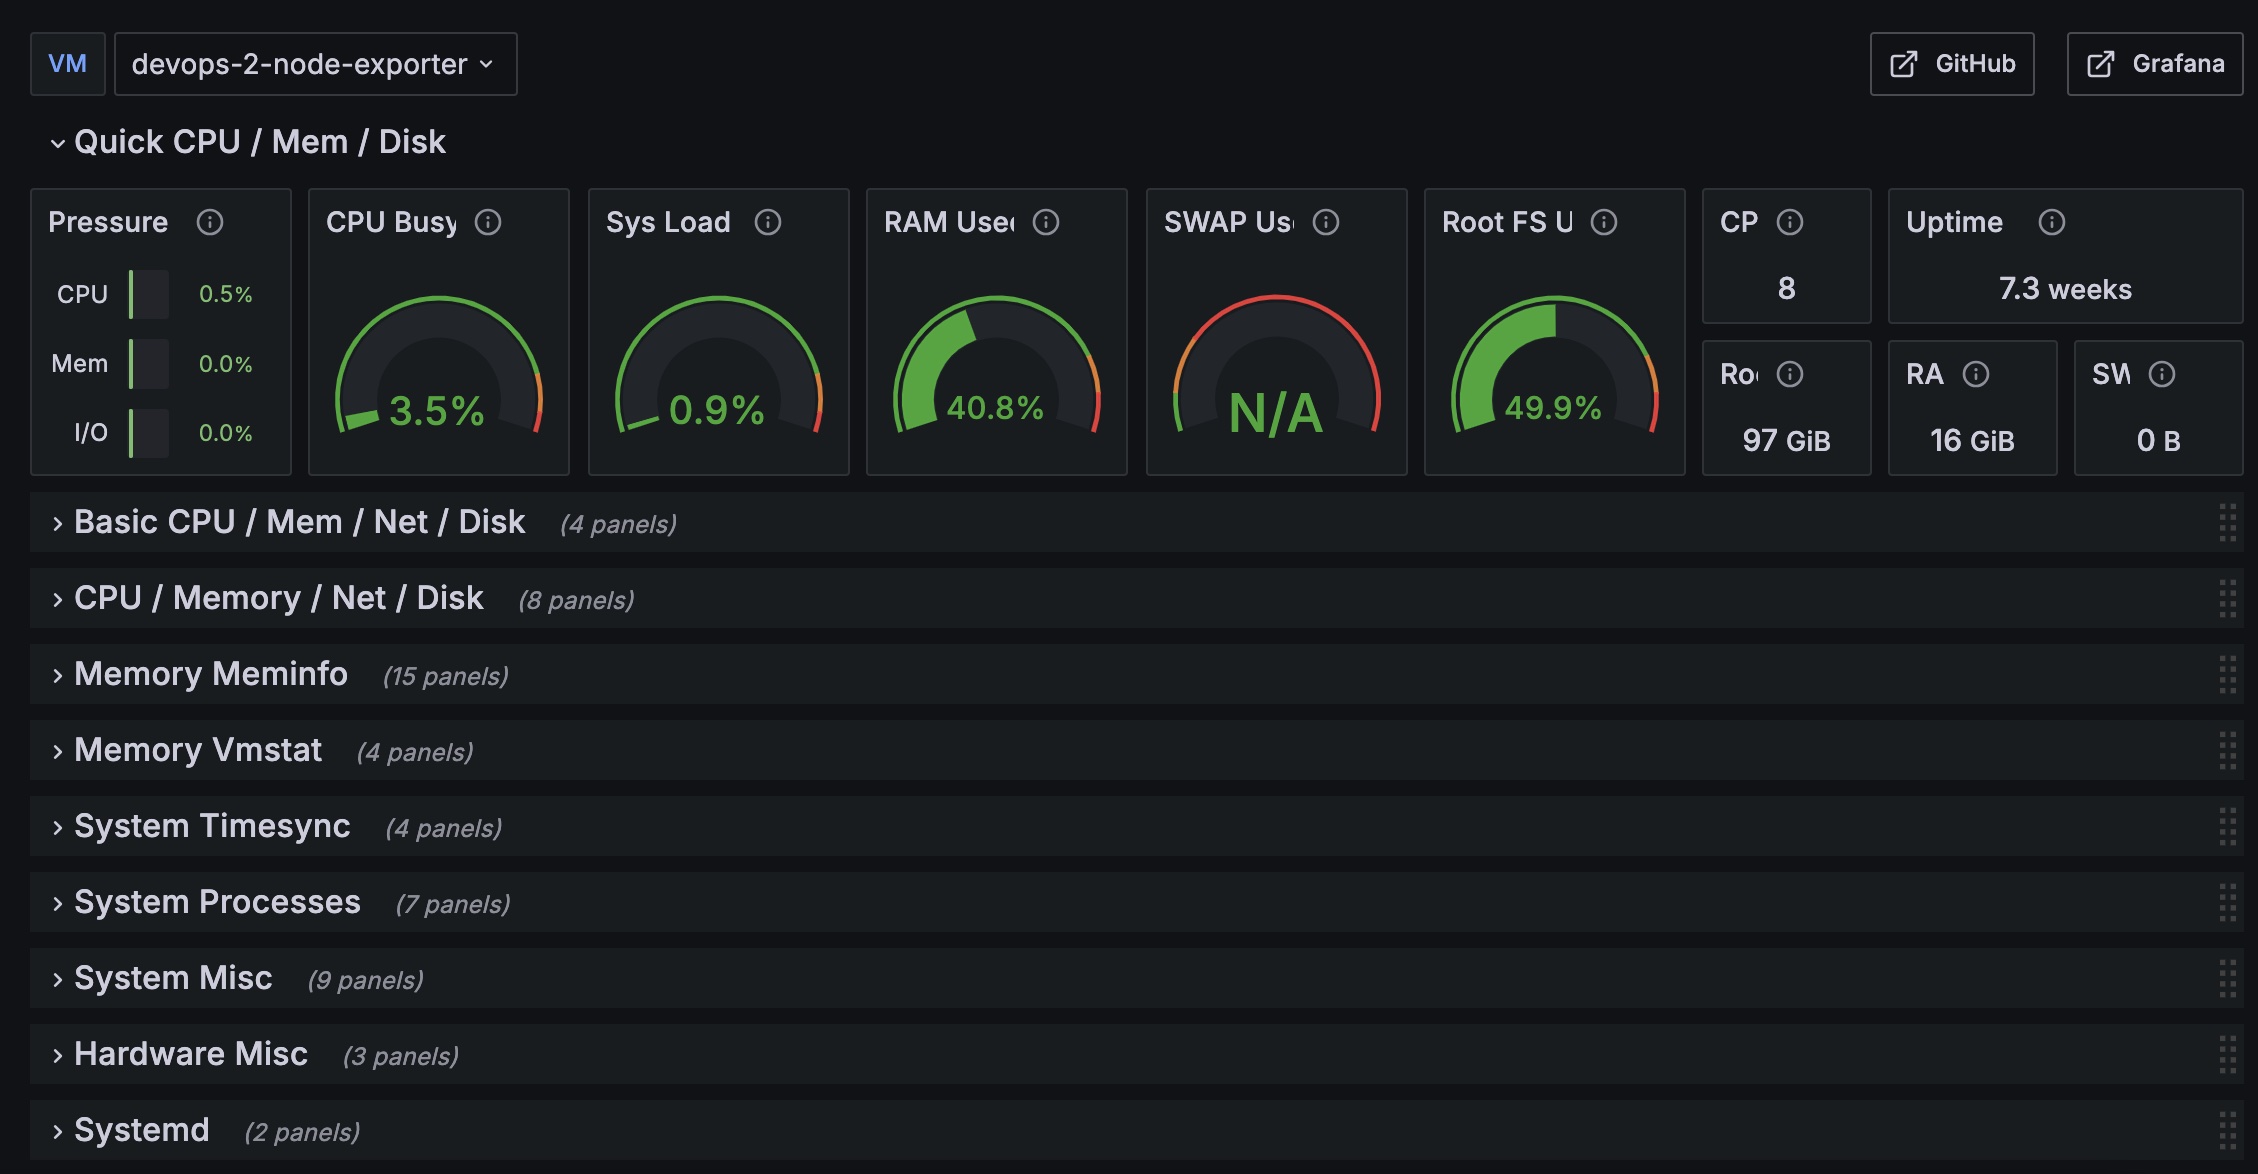Click the VM variable label
Image resolution: width=2258 pixels, height=1174 pixels.
[x=67, y=64]
